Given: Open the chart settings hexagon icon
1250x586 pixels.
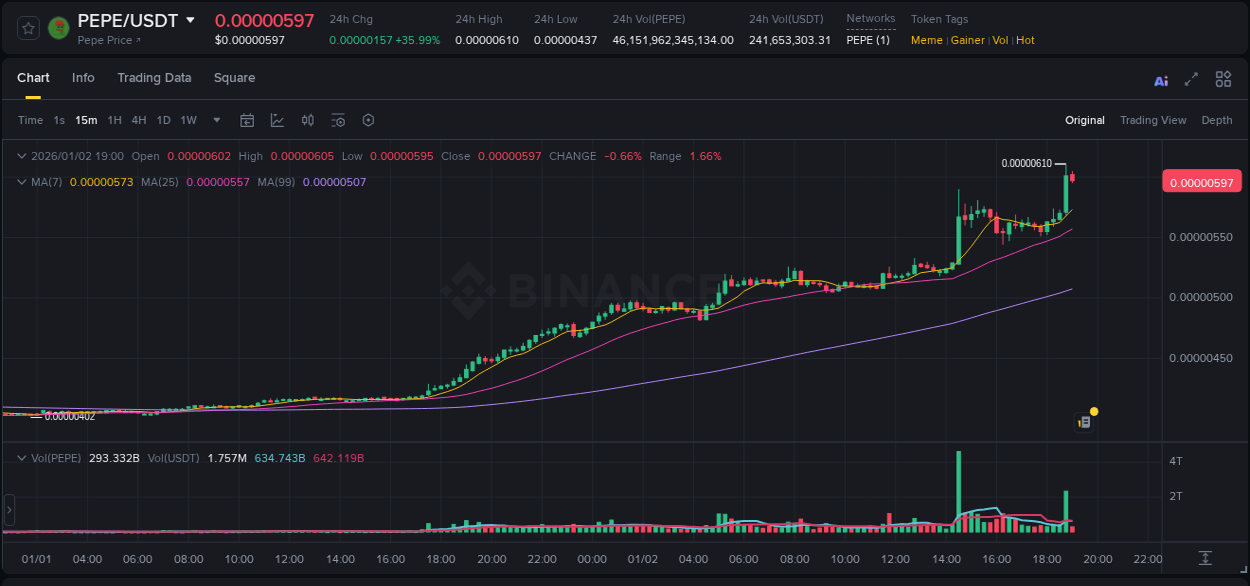Looking at the screenshot, I should pos(368,120).
